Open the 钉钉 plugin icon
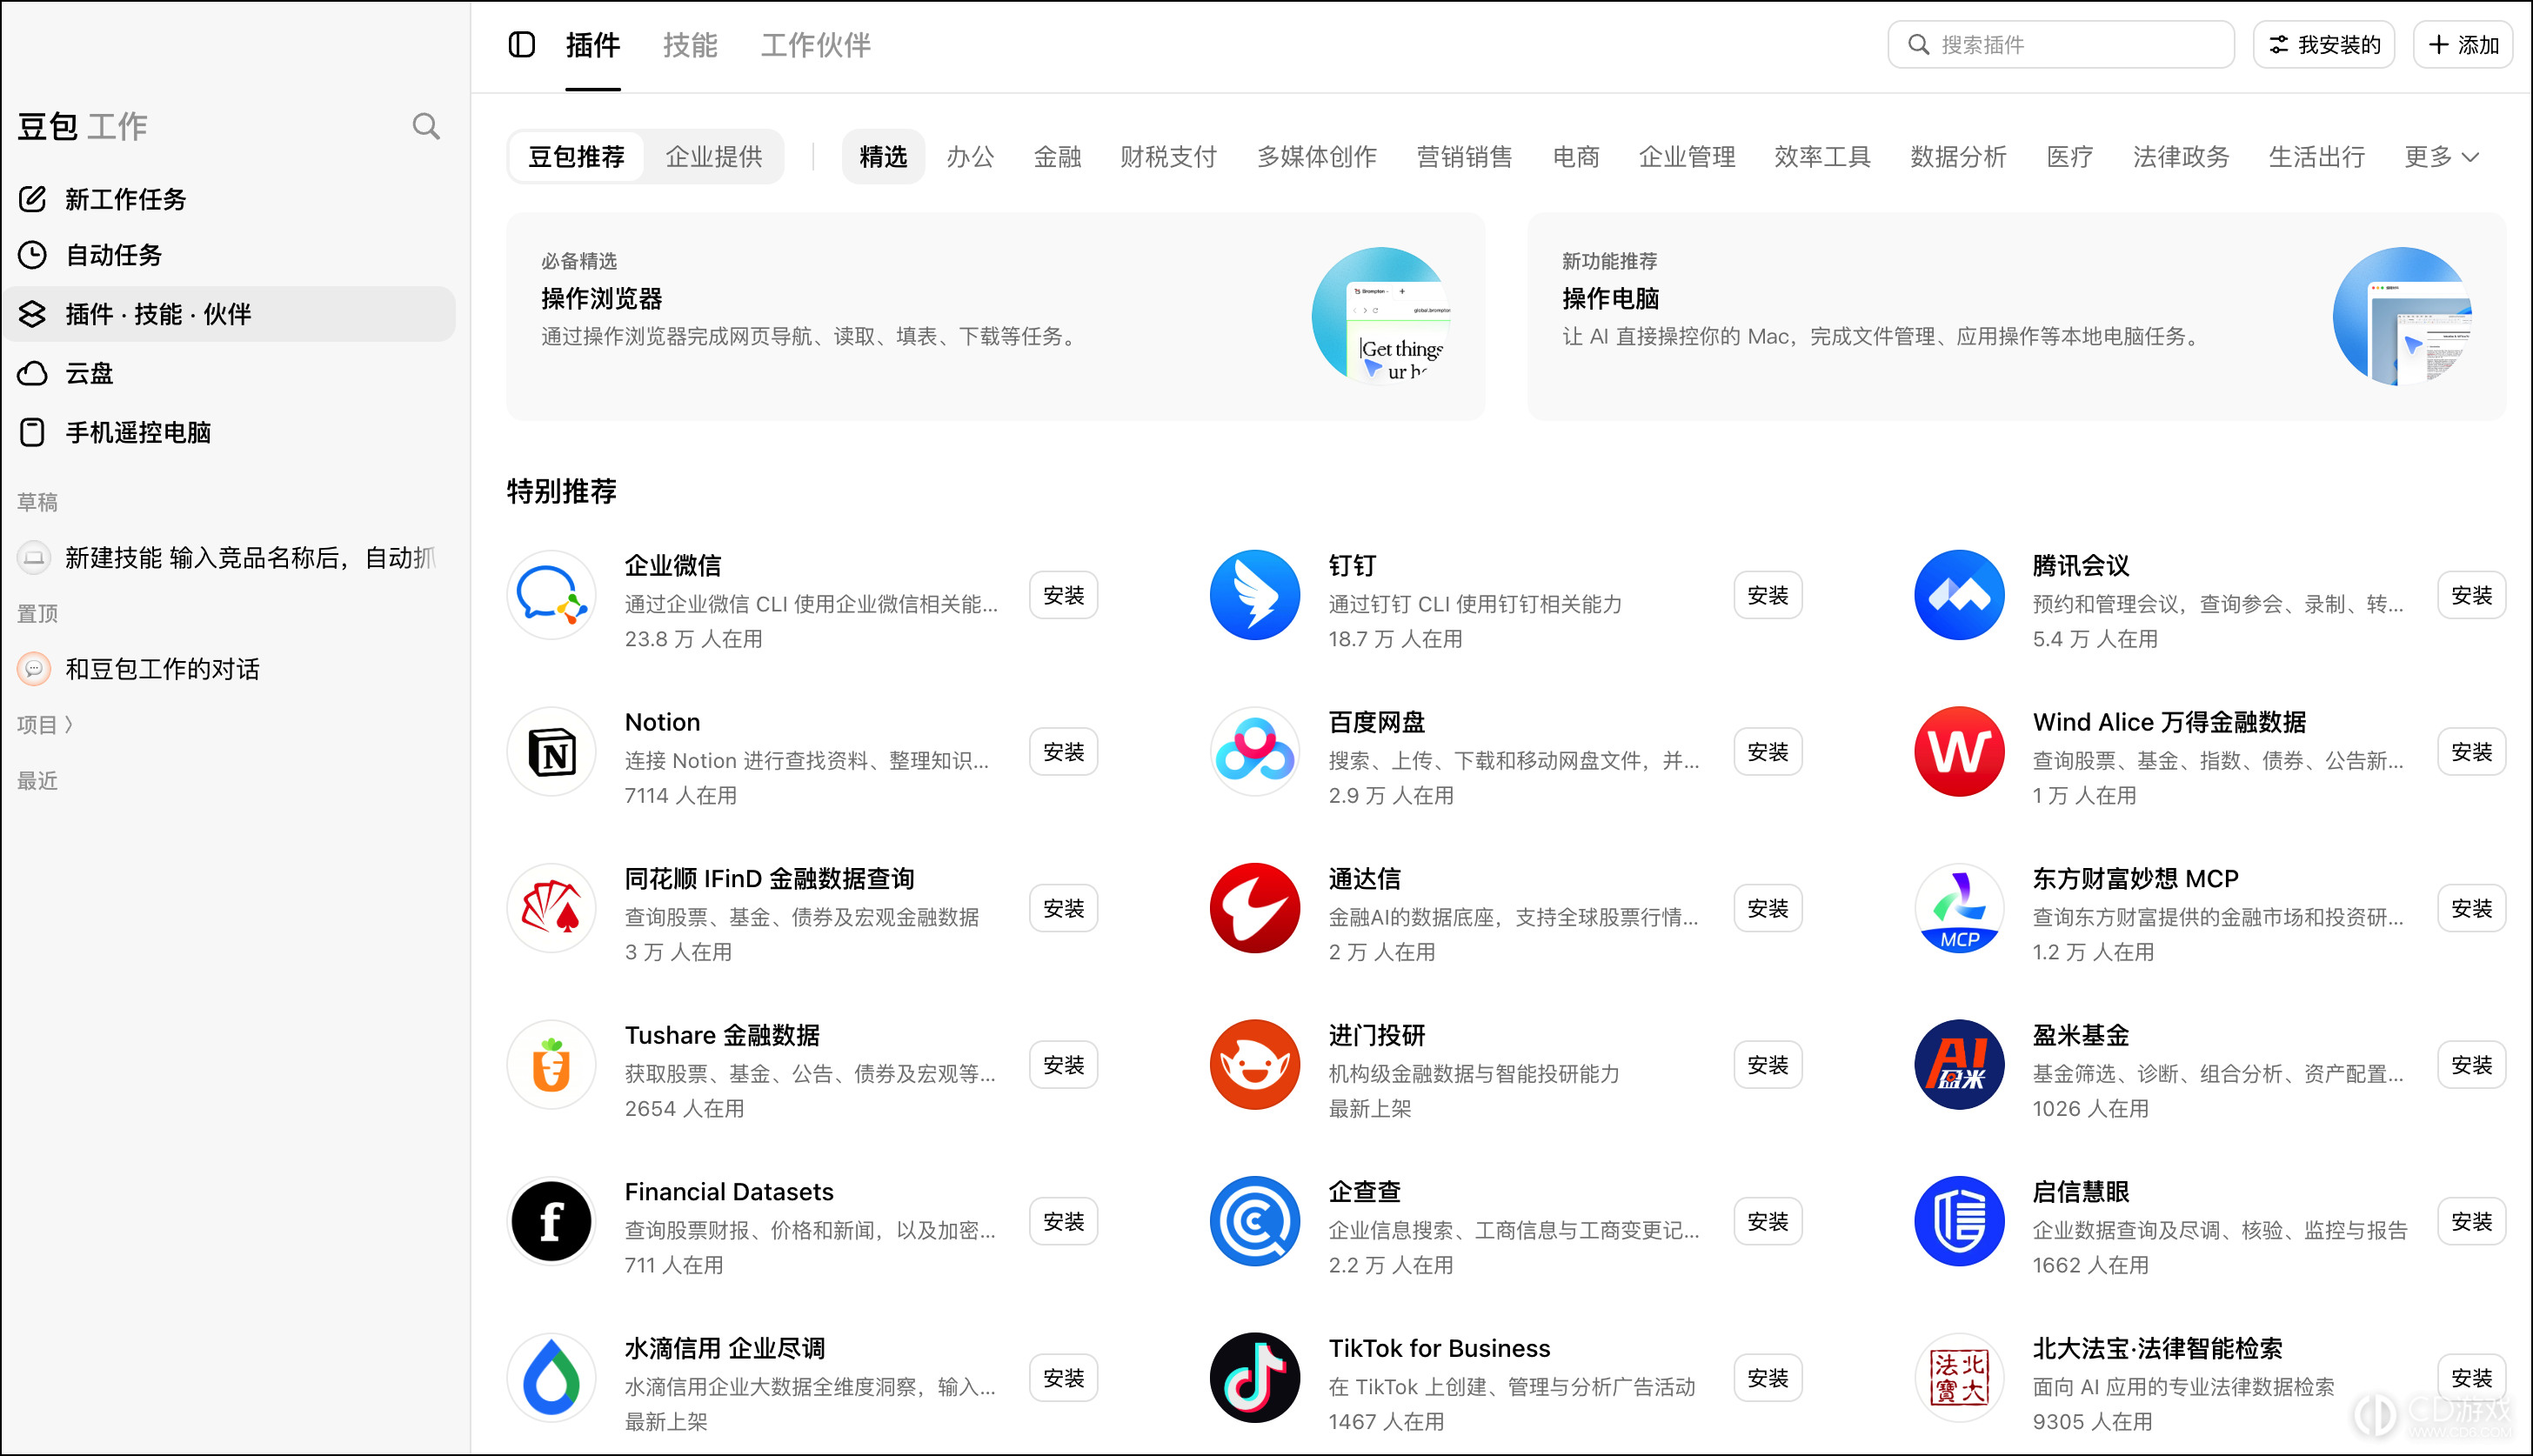2533x1456 pixels. tap(1254, 595)
